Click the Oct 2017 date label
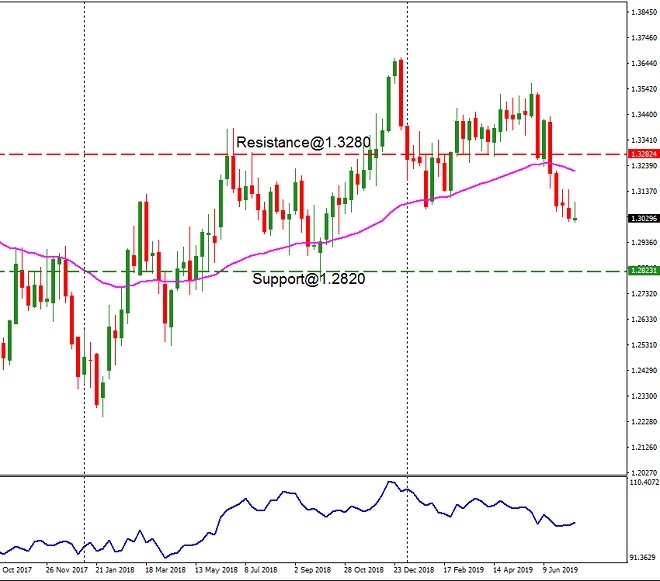 [x=17, y=570]
